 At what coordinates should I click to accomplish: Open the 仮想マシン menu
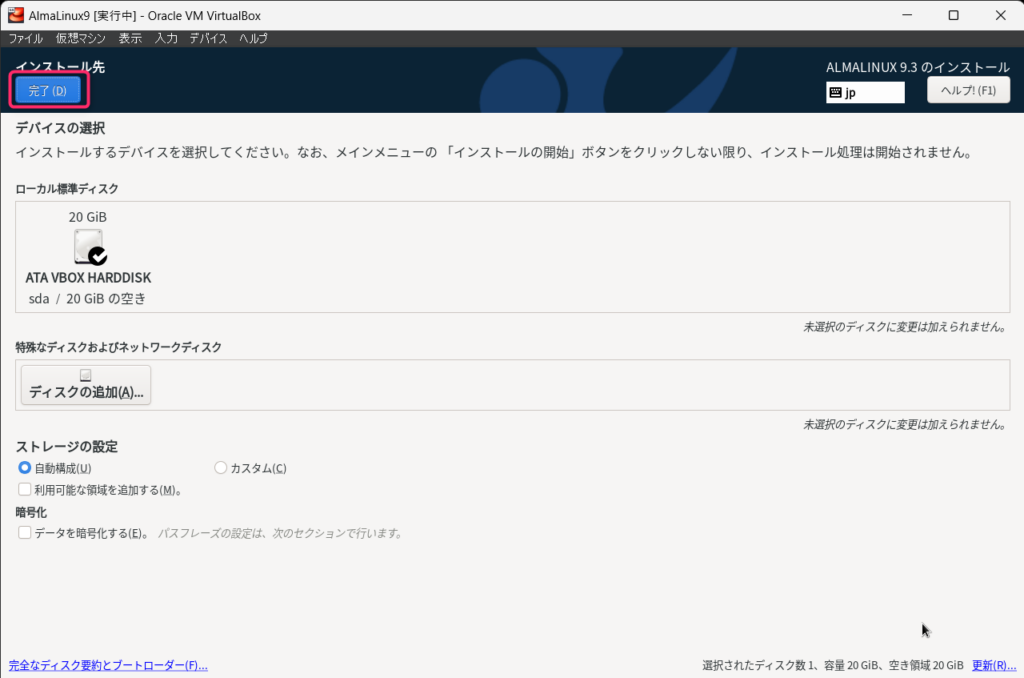point(80,38)
